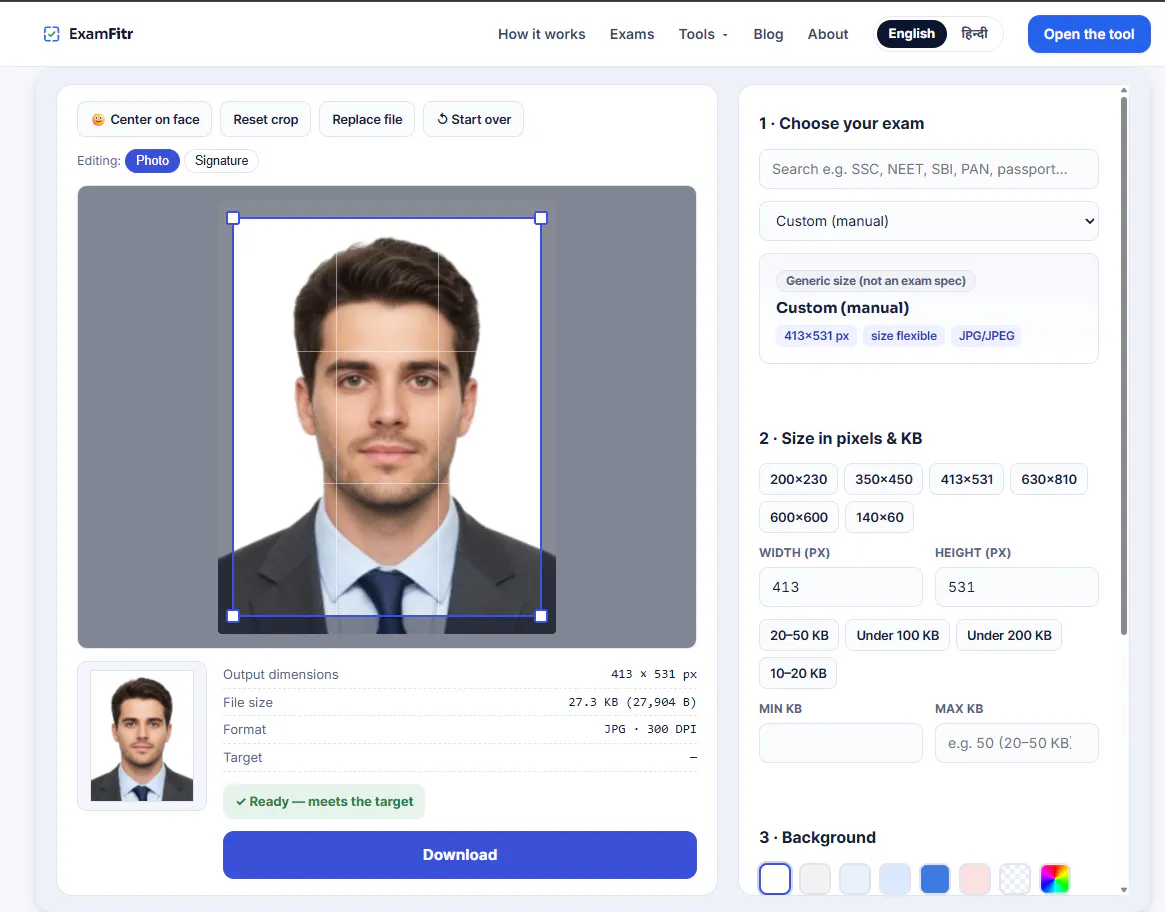Select the Under 200 KB preset
This screenshot has height=912, width=1165.
[x=1009, y=636]
